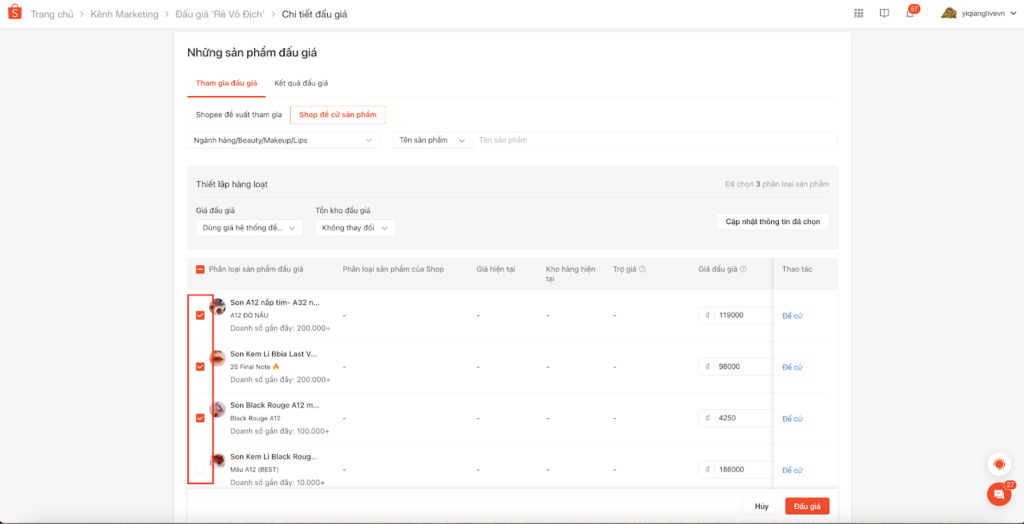
Task: Toggle the select-all checkbox in table header
Action: (200, 269)
